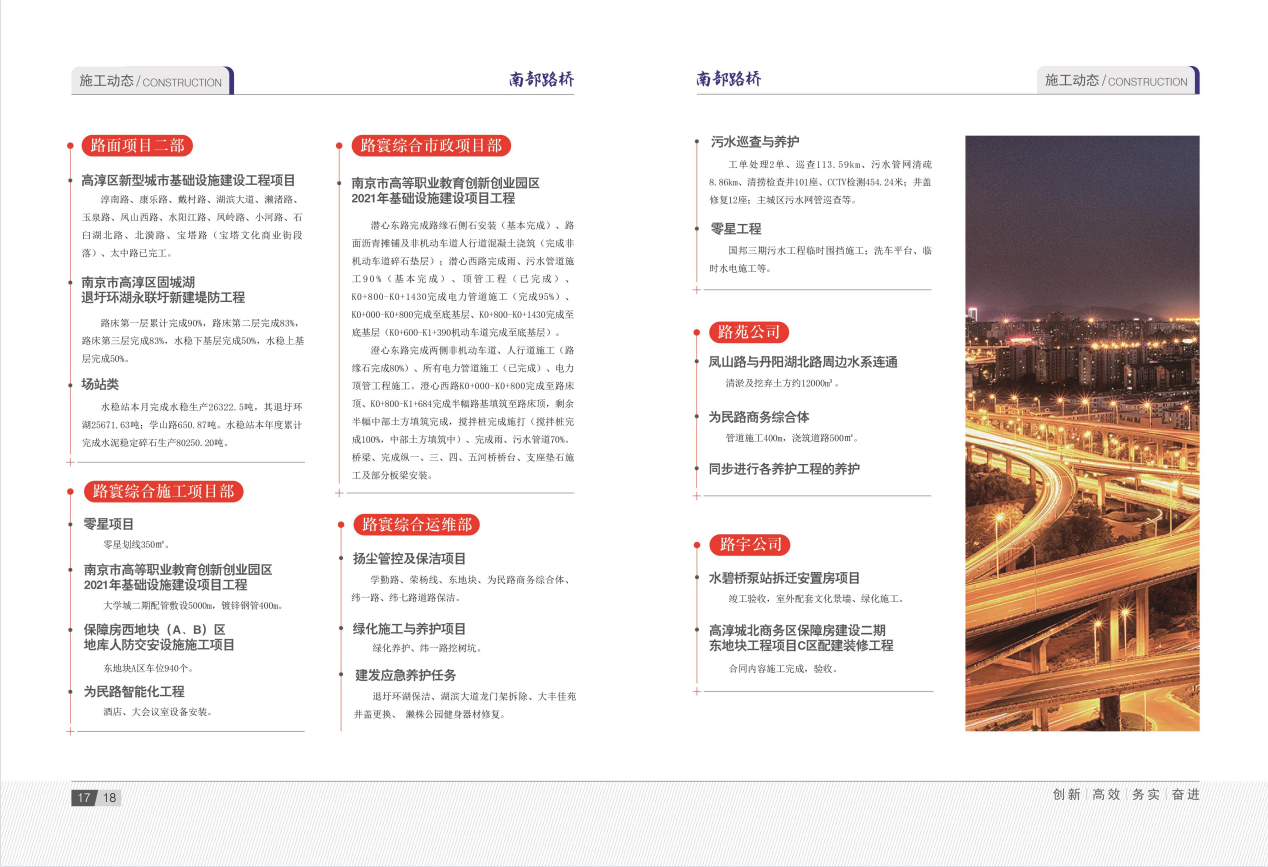This screenshot has height=867, width=1268.
Task: Click the footer word 创新
Action: pyautogui.click(x=1066, y=794)
